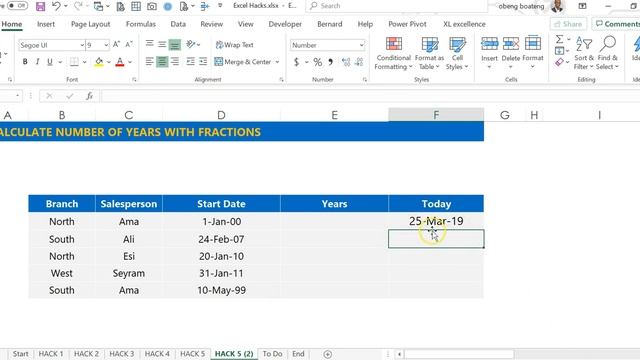Open Format as Table gallery

[x=429, y=53]
